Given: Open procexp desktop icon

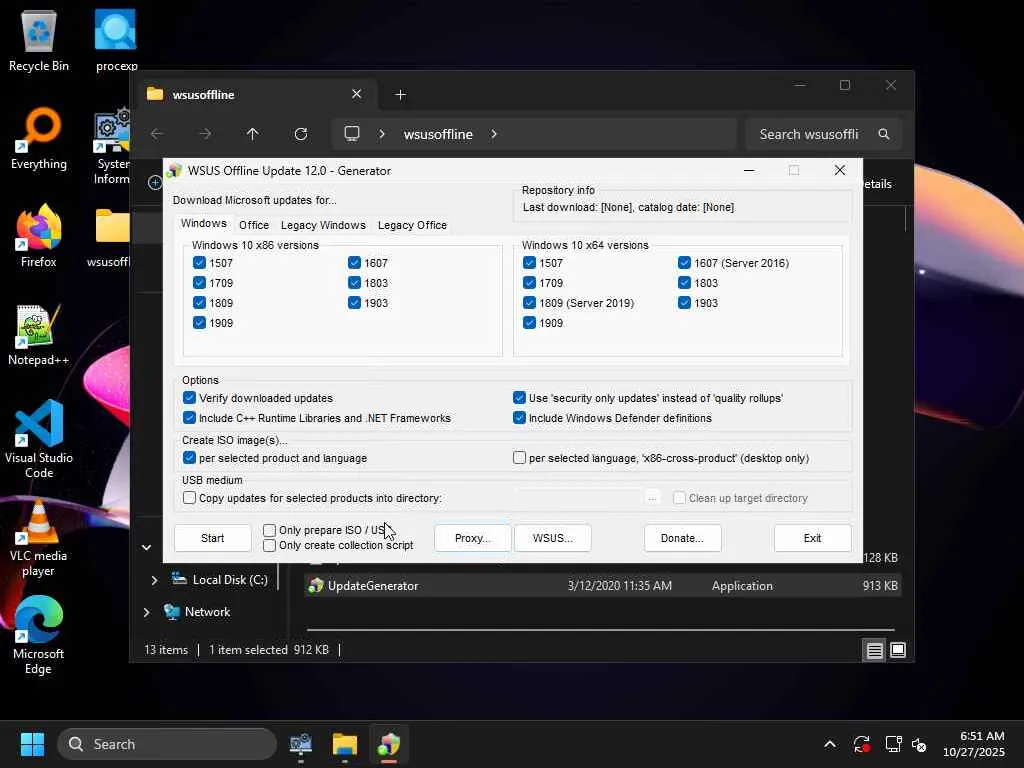Looking at the screenshot, I should [116, 40].
